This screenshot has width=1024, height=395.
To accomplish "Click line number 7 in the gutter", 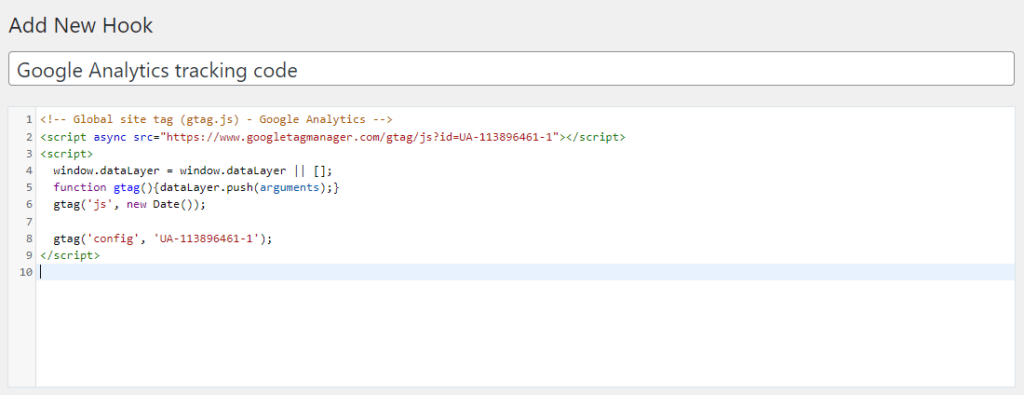I will tap(29, 221).
